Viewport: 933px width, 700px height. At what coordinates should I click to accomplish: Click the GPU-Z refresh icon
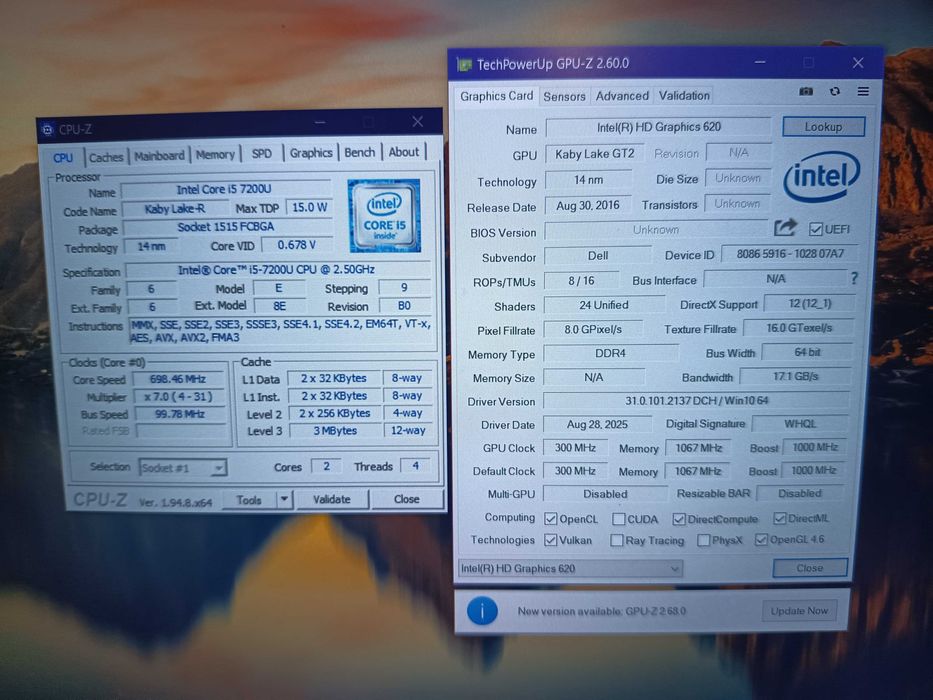(x=835, y=91)
